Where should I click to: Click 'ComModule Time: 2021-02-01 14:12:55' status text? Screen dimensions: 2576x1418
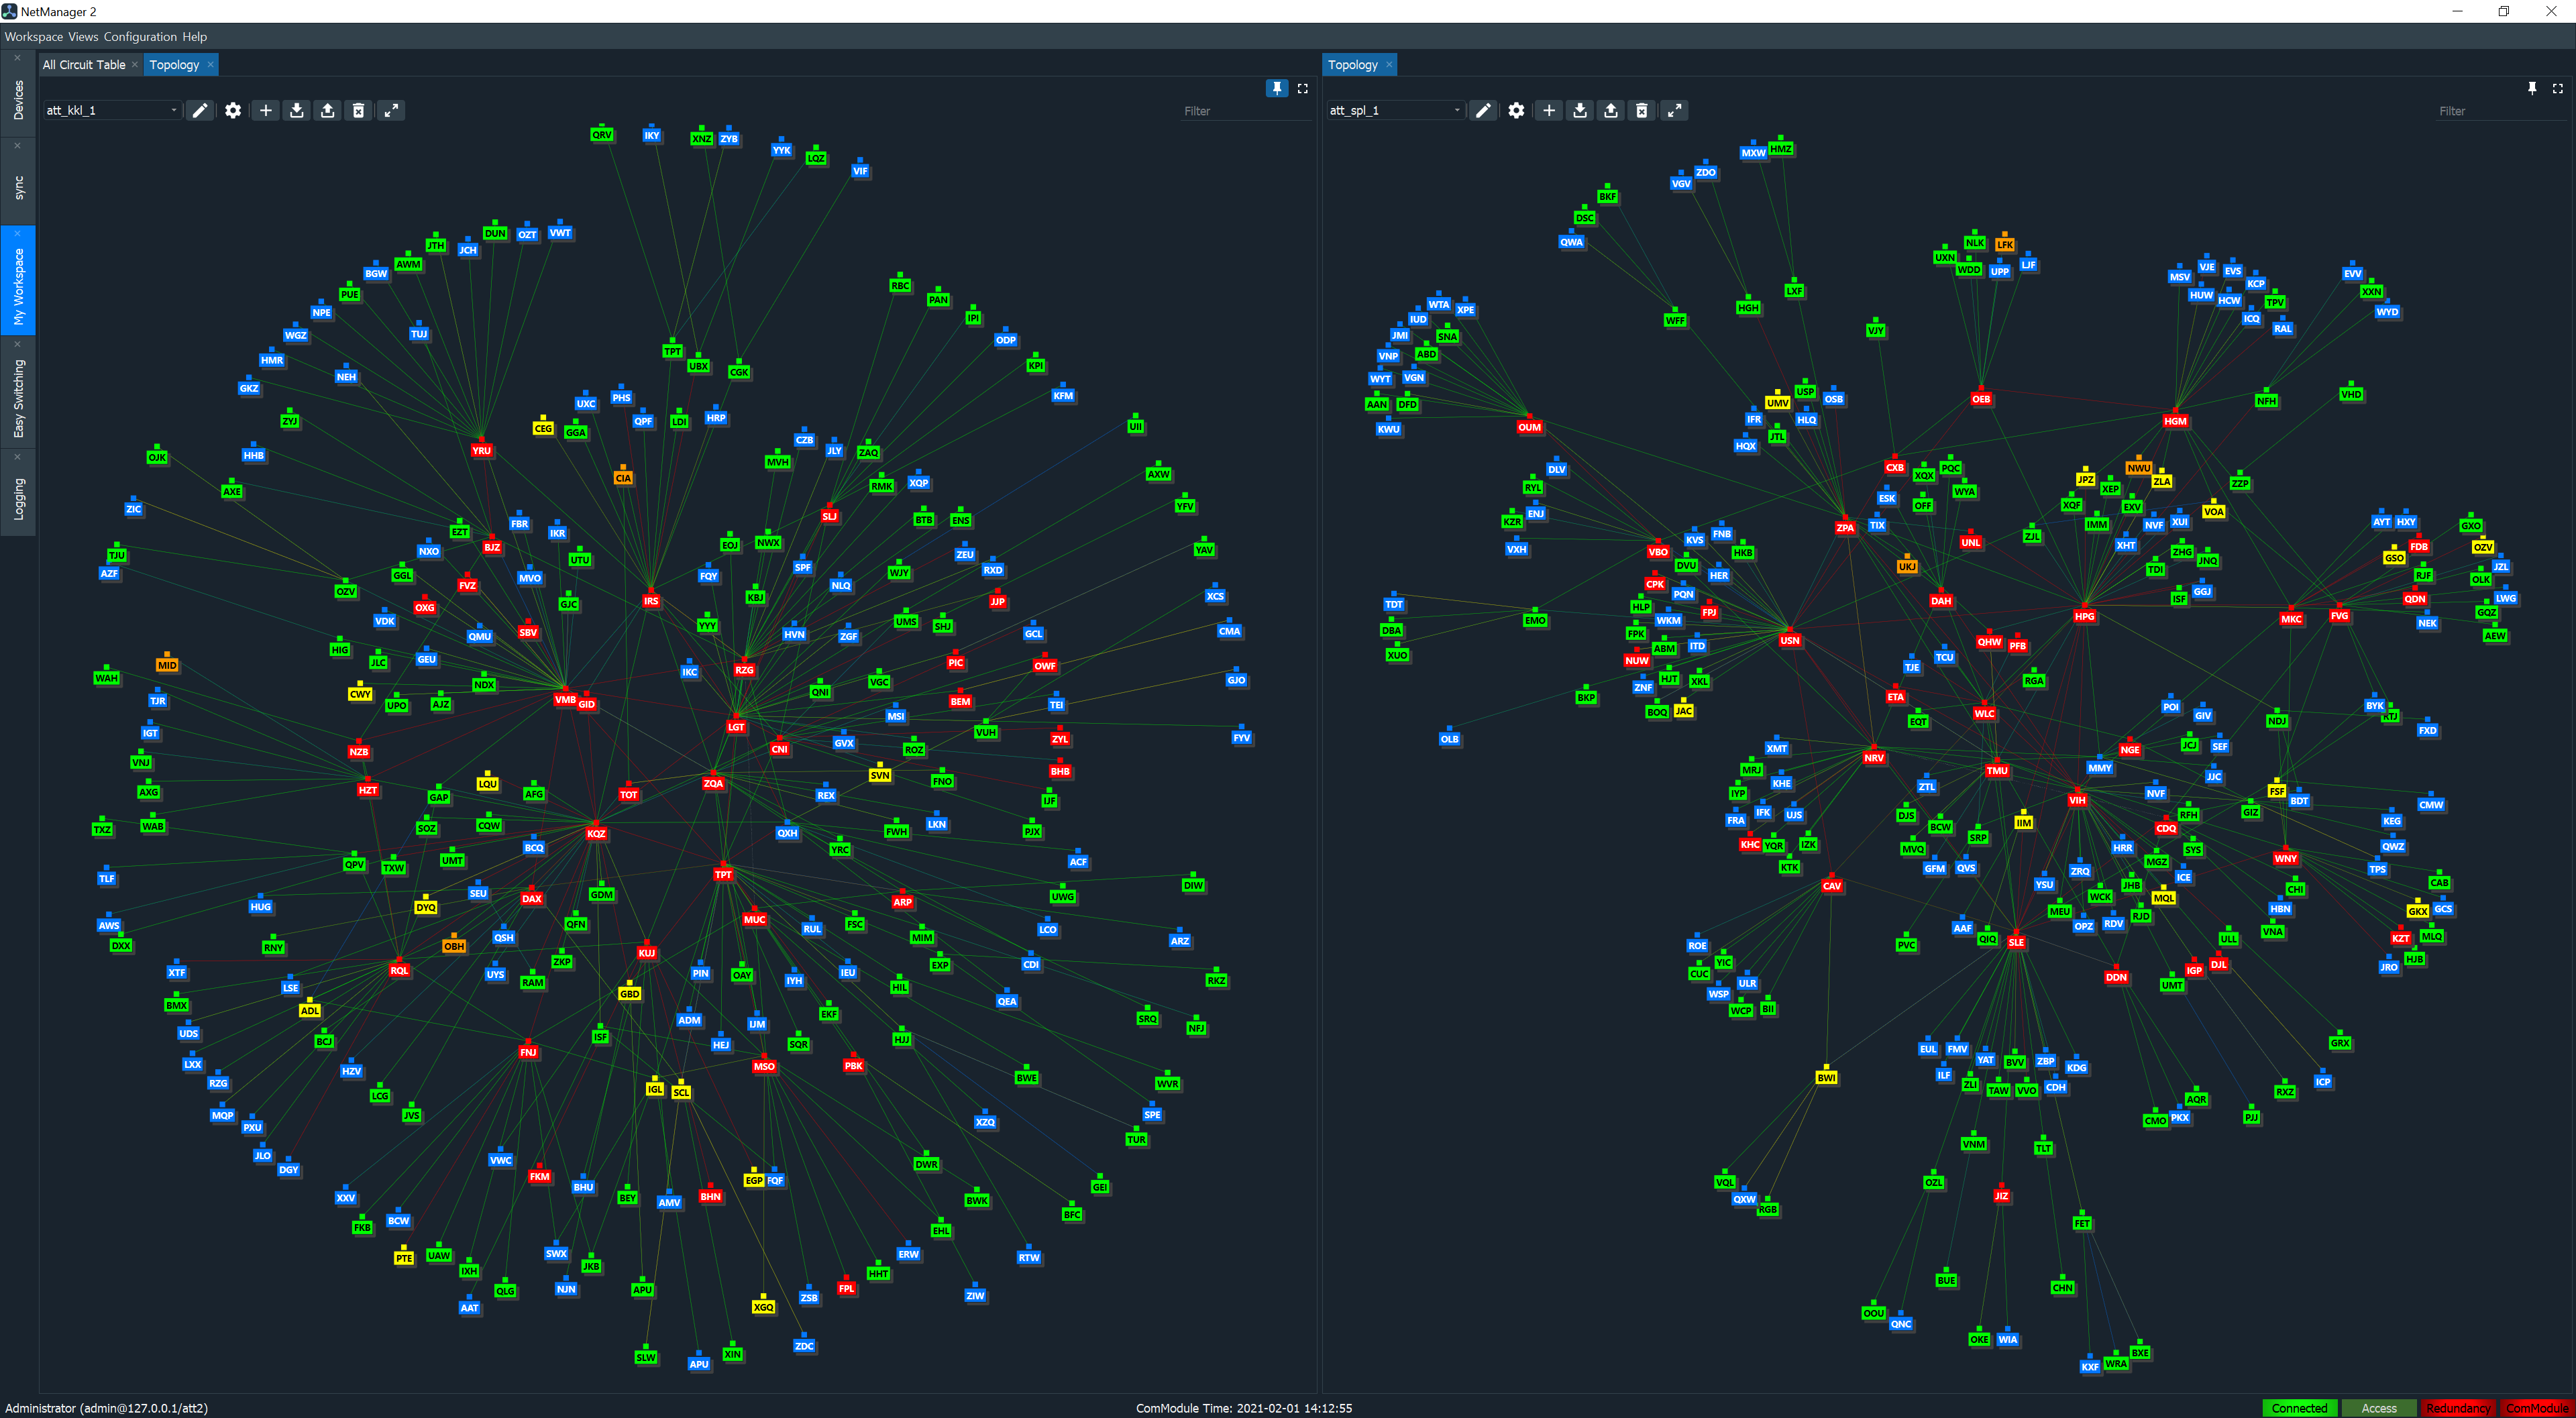tap(1244, 1408)
